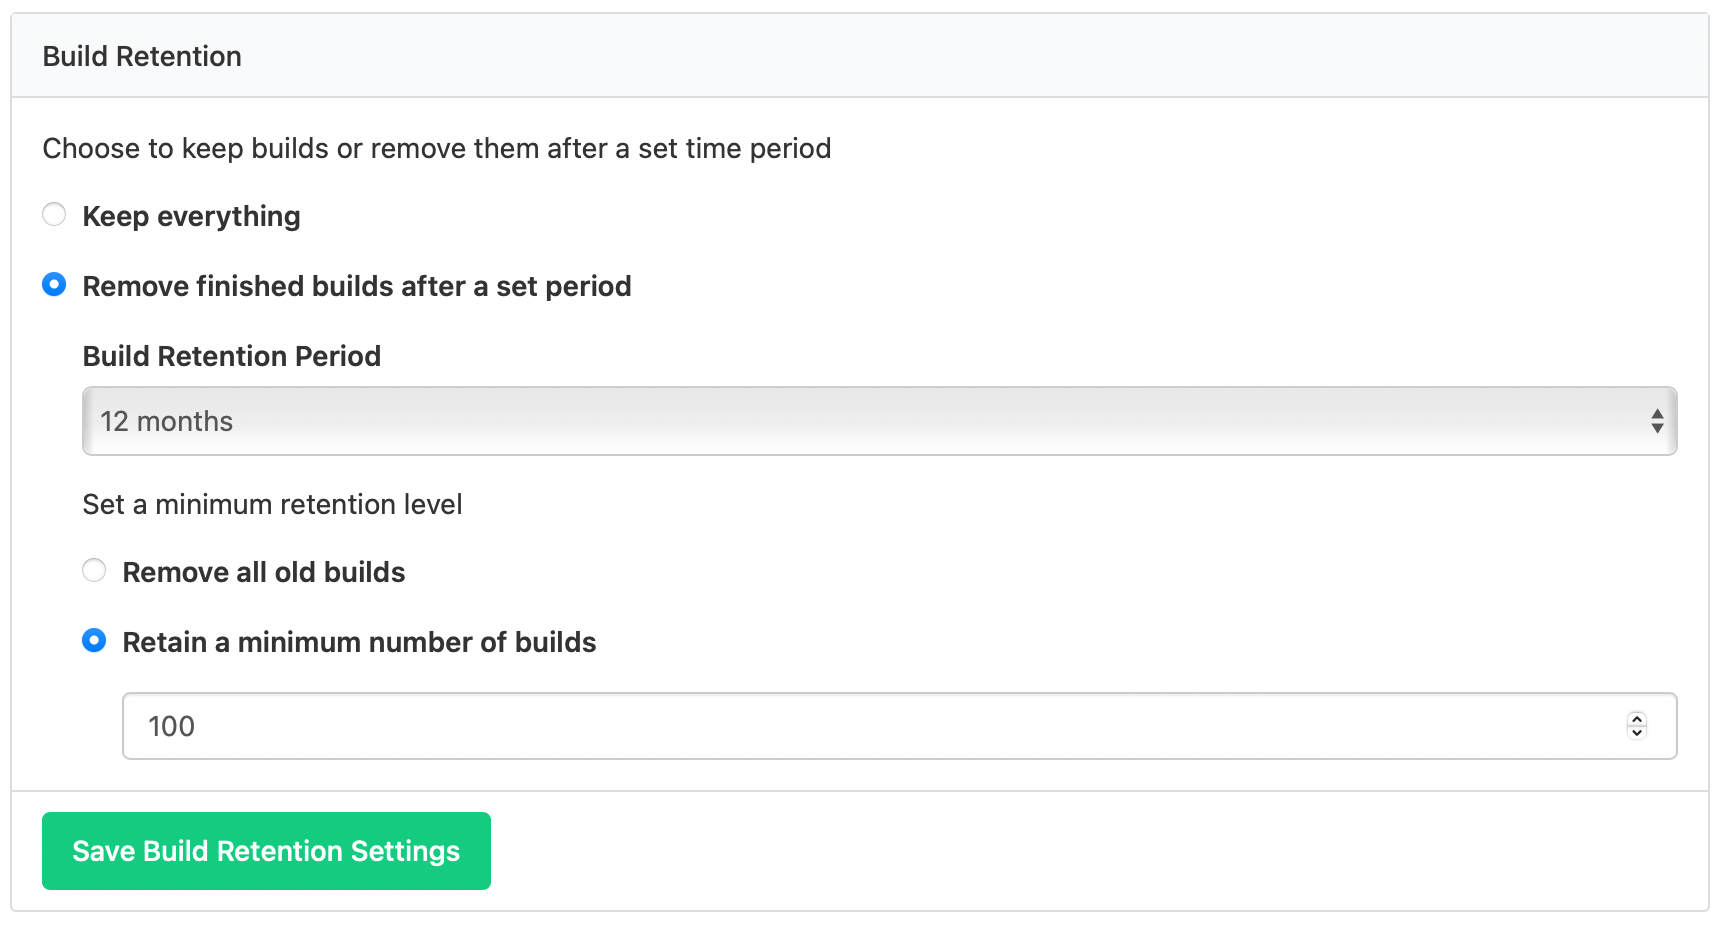1720x926 pixels.
Task: Click the 'Choose to keep builds' description text
Action: coord(436,148)
